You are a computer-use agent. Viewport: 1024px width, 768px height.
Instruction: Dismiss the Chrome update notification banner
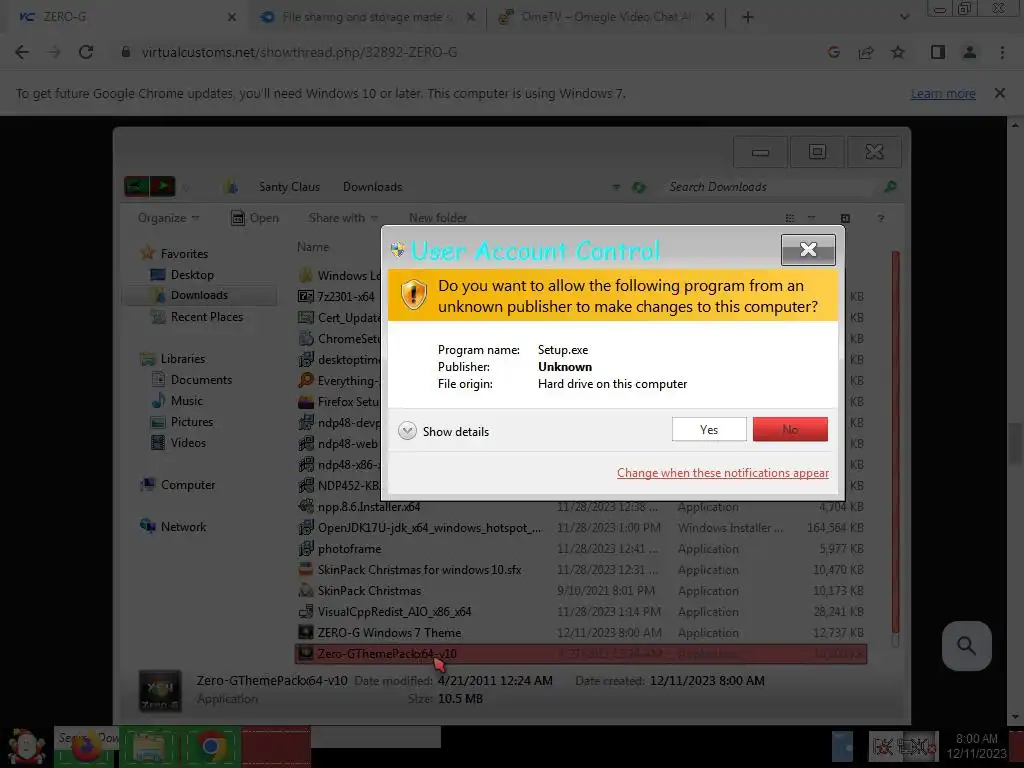999,93
